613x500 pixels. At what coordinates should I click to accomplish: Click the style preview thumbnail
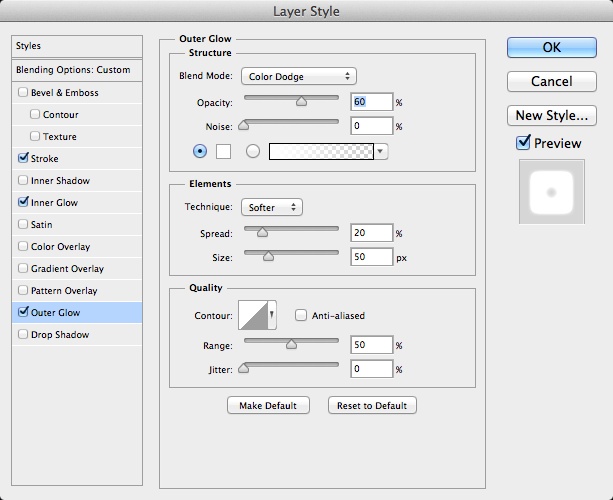tap(544, 192)
